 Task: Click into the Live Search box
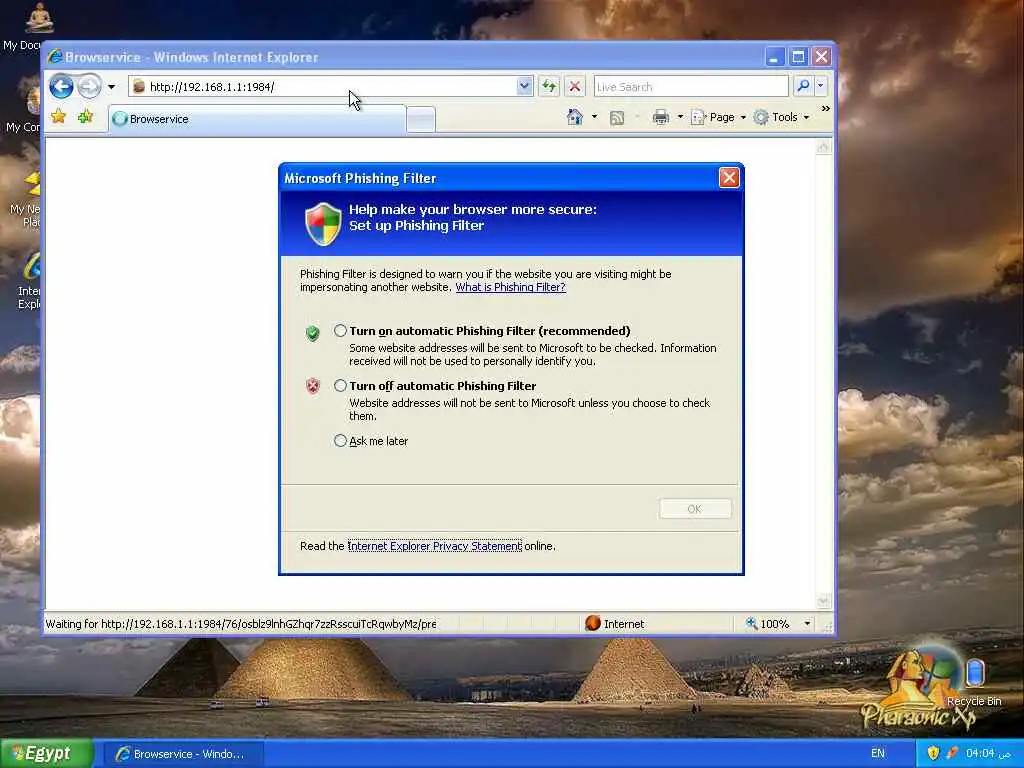pos(691,86)
